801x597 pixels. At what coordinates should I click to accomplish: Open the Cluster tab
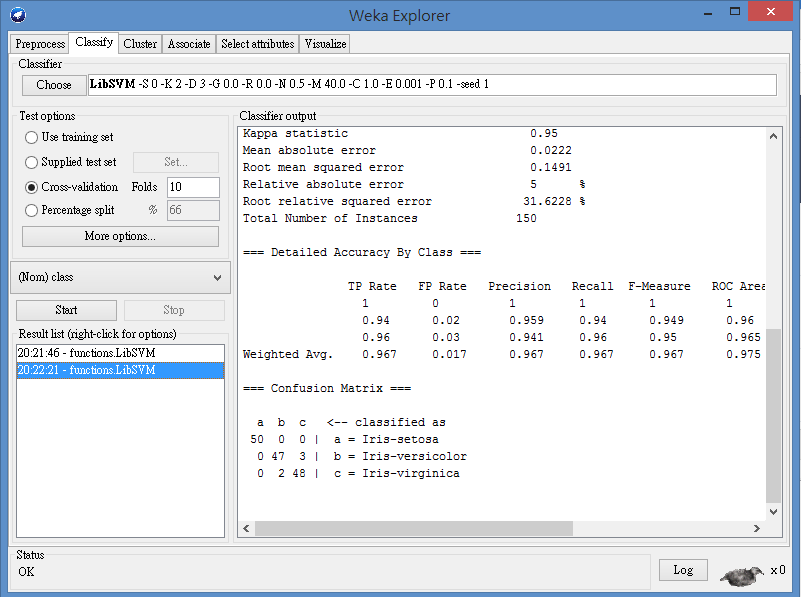pyautogui.click(x=140, y=44)
